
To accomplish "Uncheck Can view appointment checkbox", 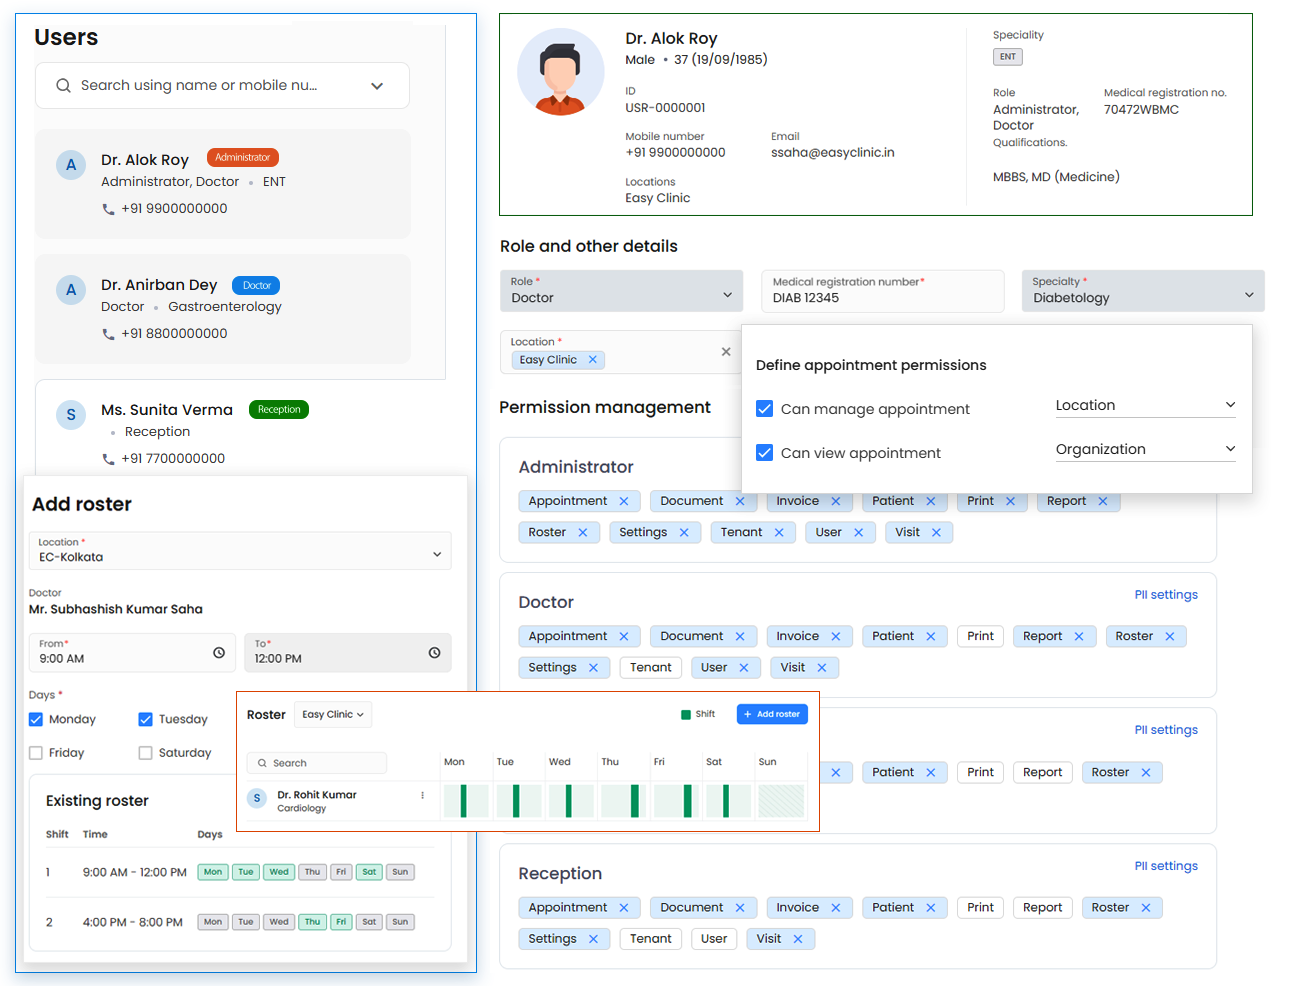I will (x=765, y=453).
